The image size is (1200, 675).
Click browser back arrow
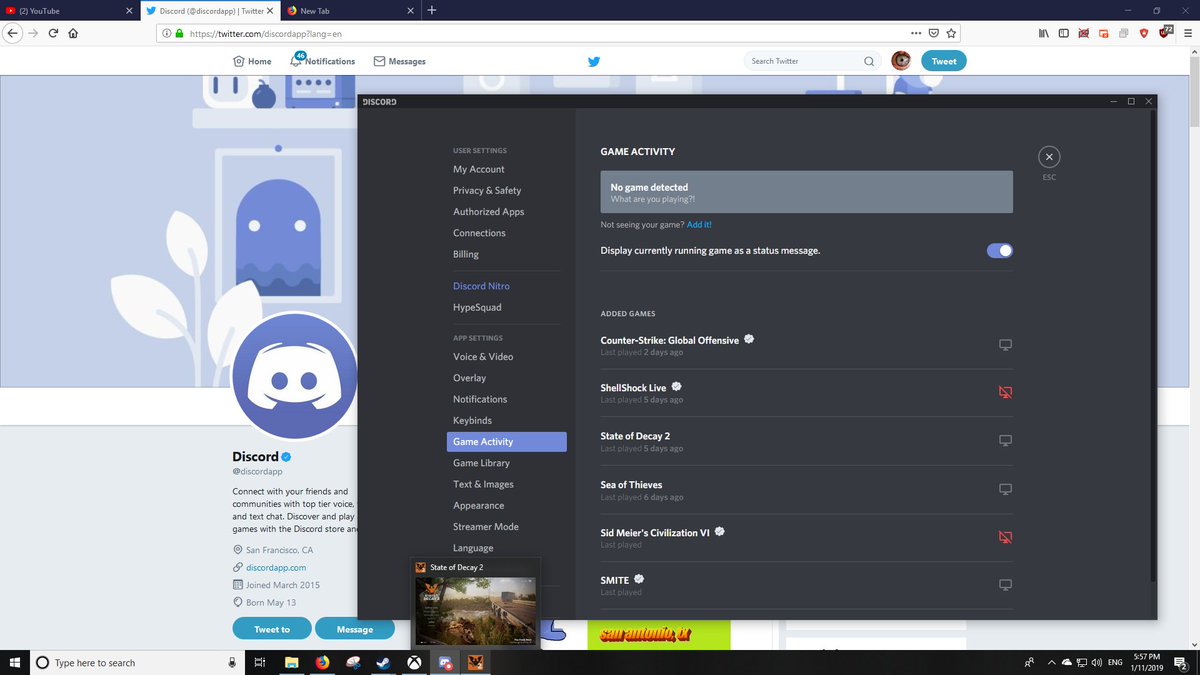12,33
